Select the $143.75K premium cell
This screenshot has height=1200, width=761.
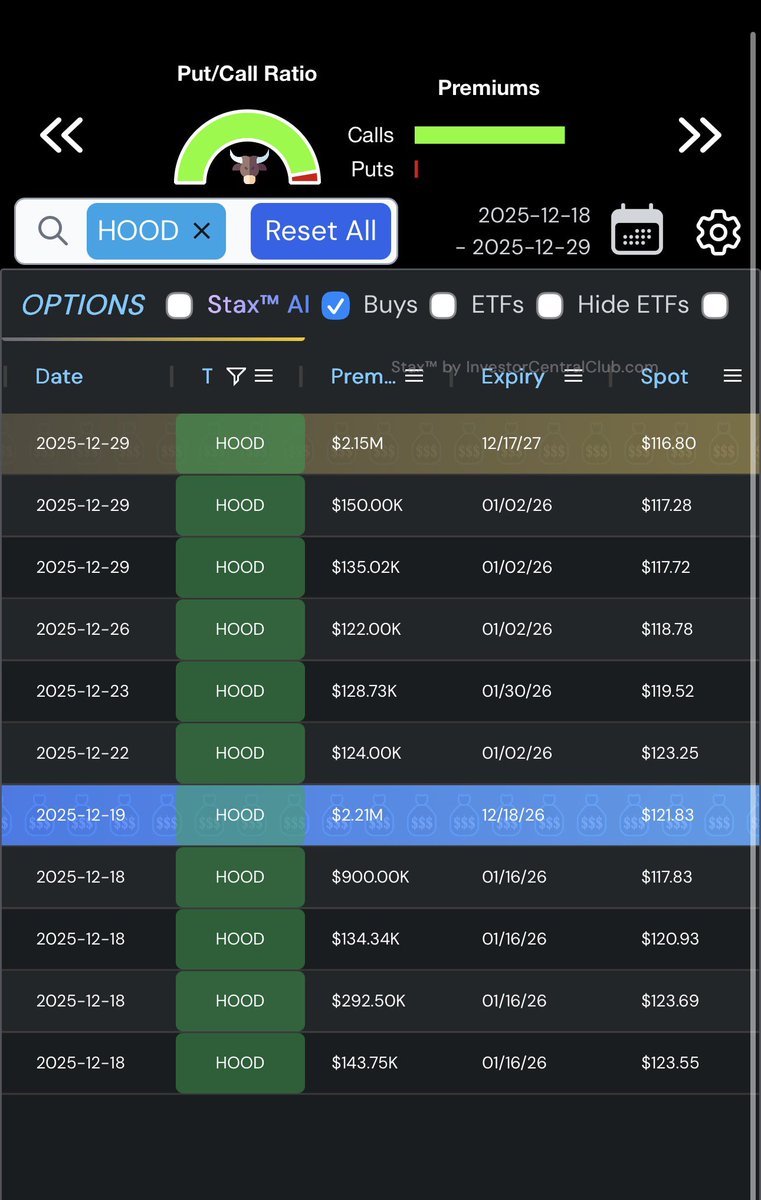tap(366, 1063)
